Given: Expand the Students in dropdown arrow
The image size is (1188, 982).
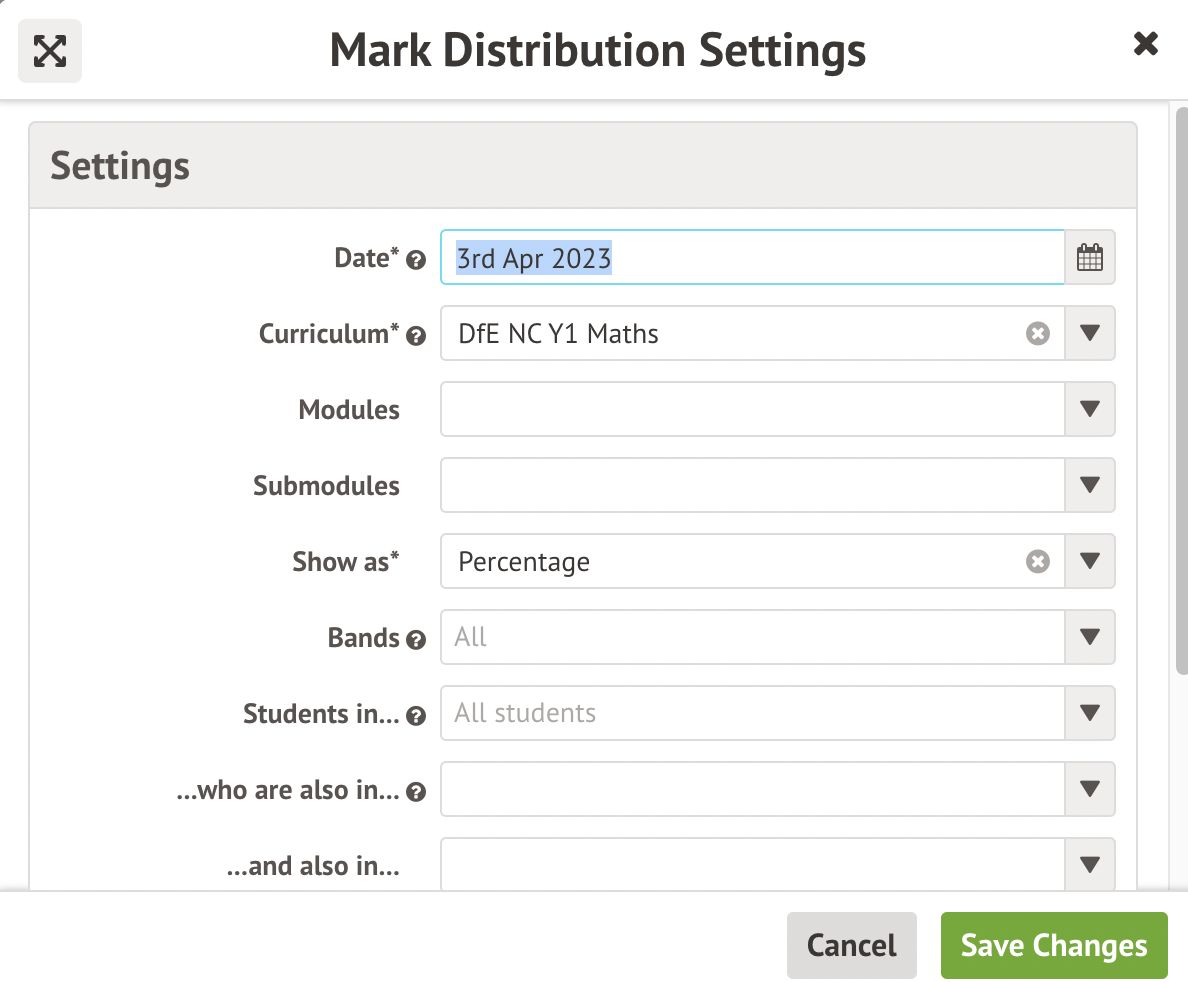Looking at the screenshot, I should pyautogui.click(x=1090, y=714).
